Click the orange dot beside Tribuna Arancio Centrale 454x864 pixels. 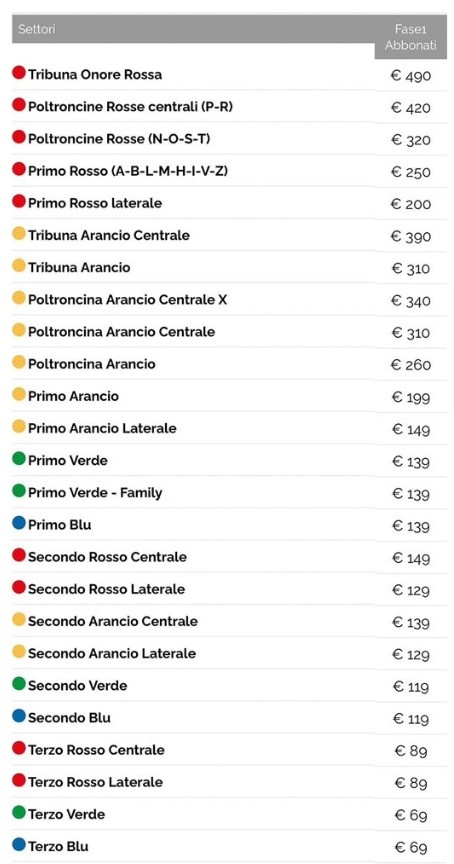coord(19,234)
